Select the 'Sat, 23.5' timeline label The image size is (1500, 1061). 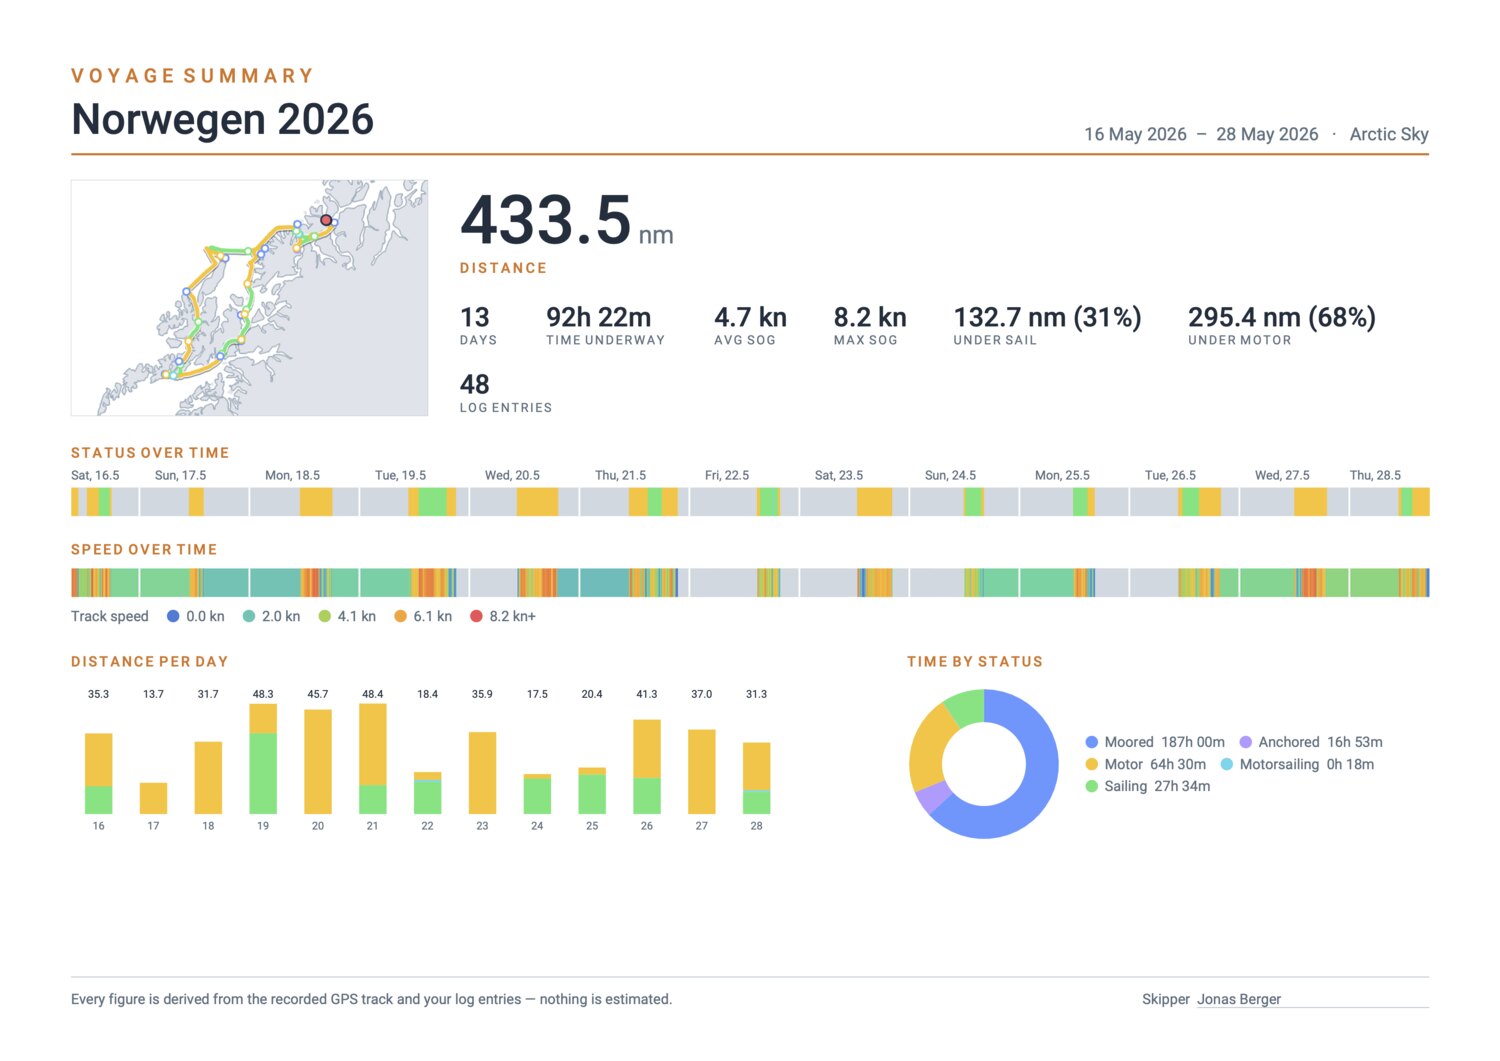coord(839,475)
